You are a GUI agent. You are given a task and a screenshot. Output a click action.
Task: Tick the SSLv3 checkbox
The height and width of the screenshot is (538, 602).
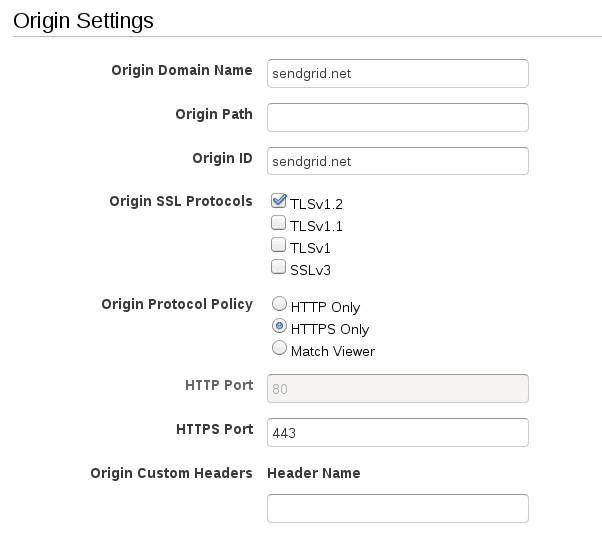pyautogui.click(x=279, y=267)
